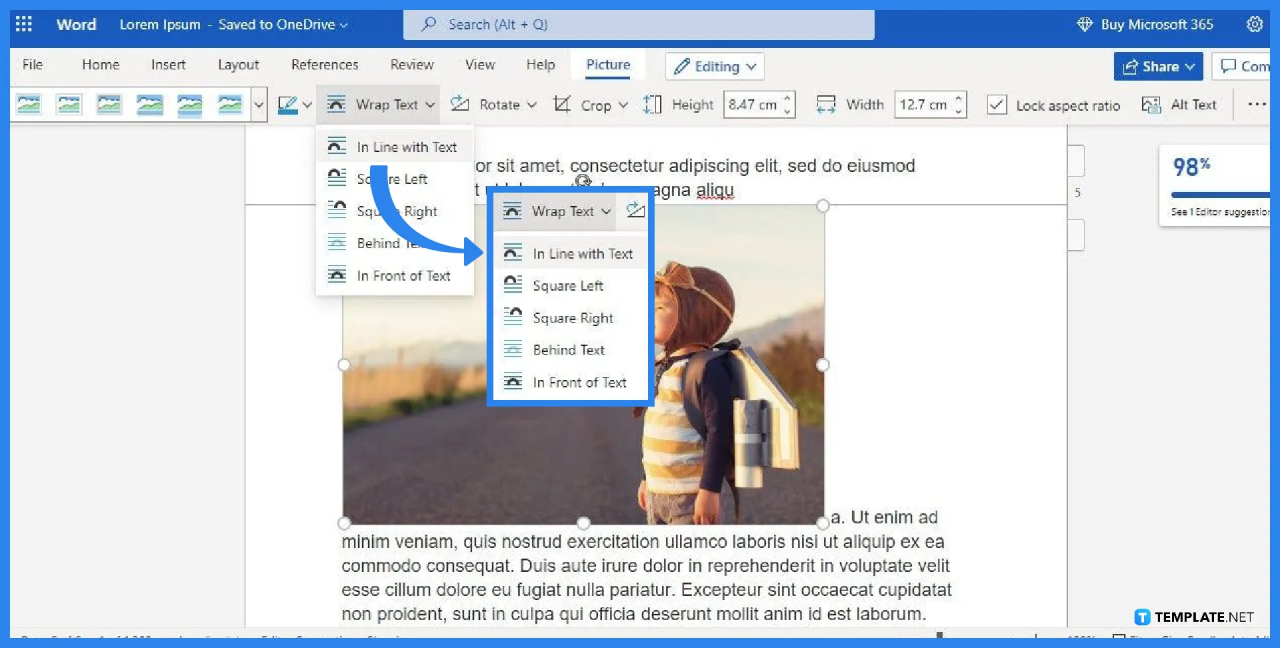Click the Rotate icon in ribbon
The width and height of the screenshot is (1280, 648).
coord(460,104)
